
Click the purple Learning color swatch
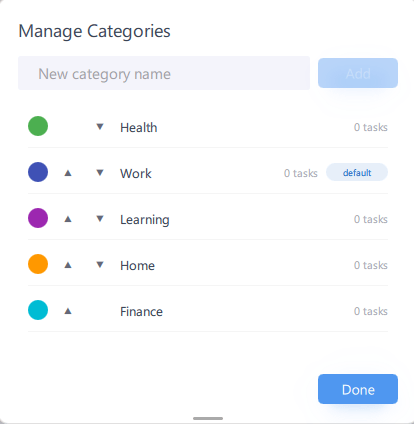pyautogui.click(x=38, y=218)
